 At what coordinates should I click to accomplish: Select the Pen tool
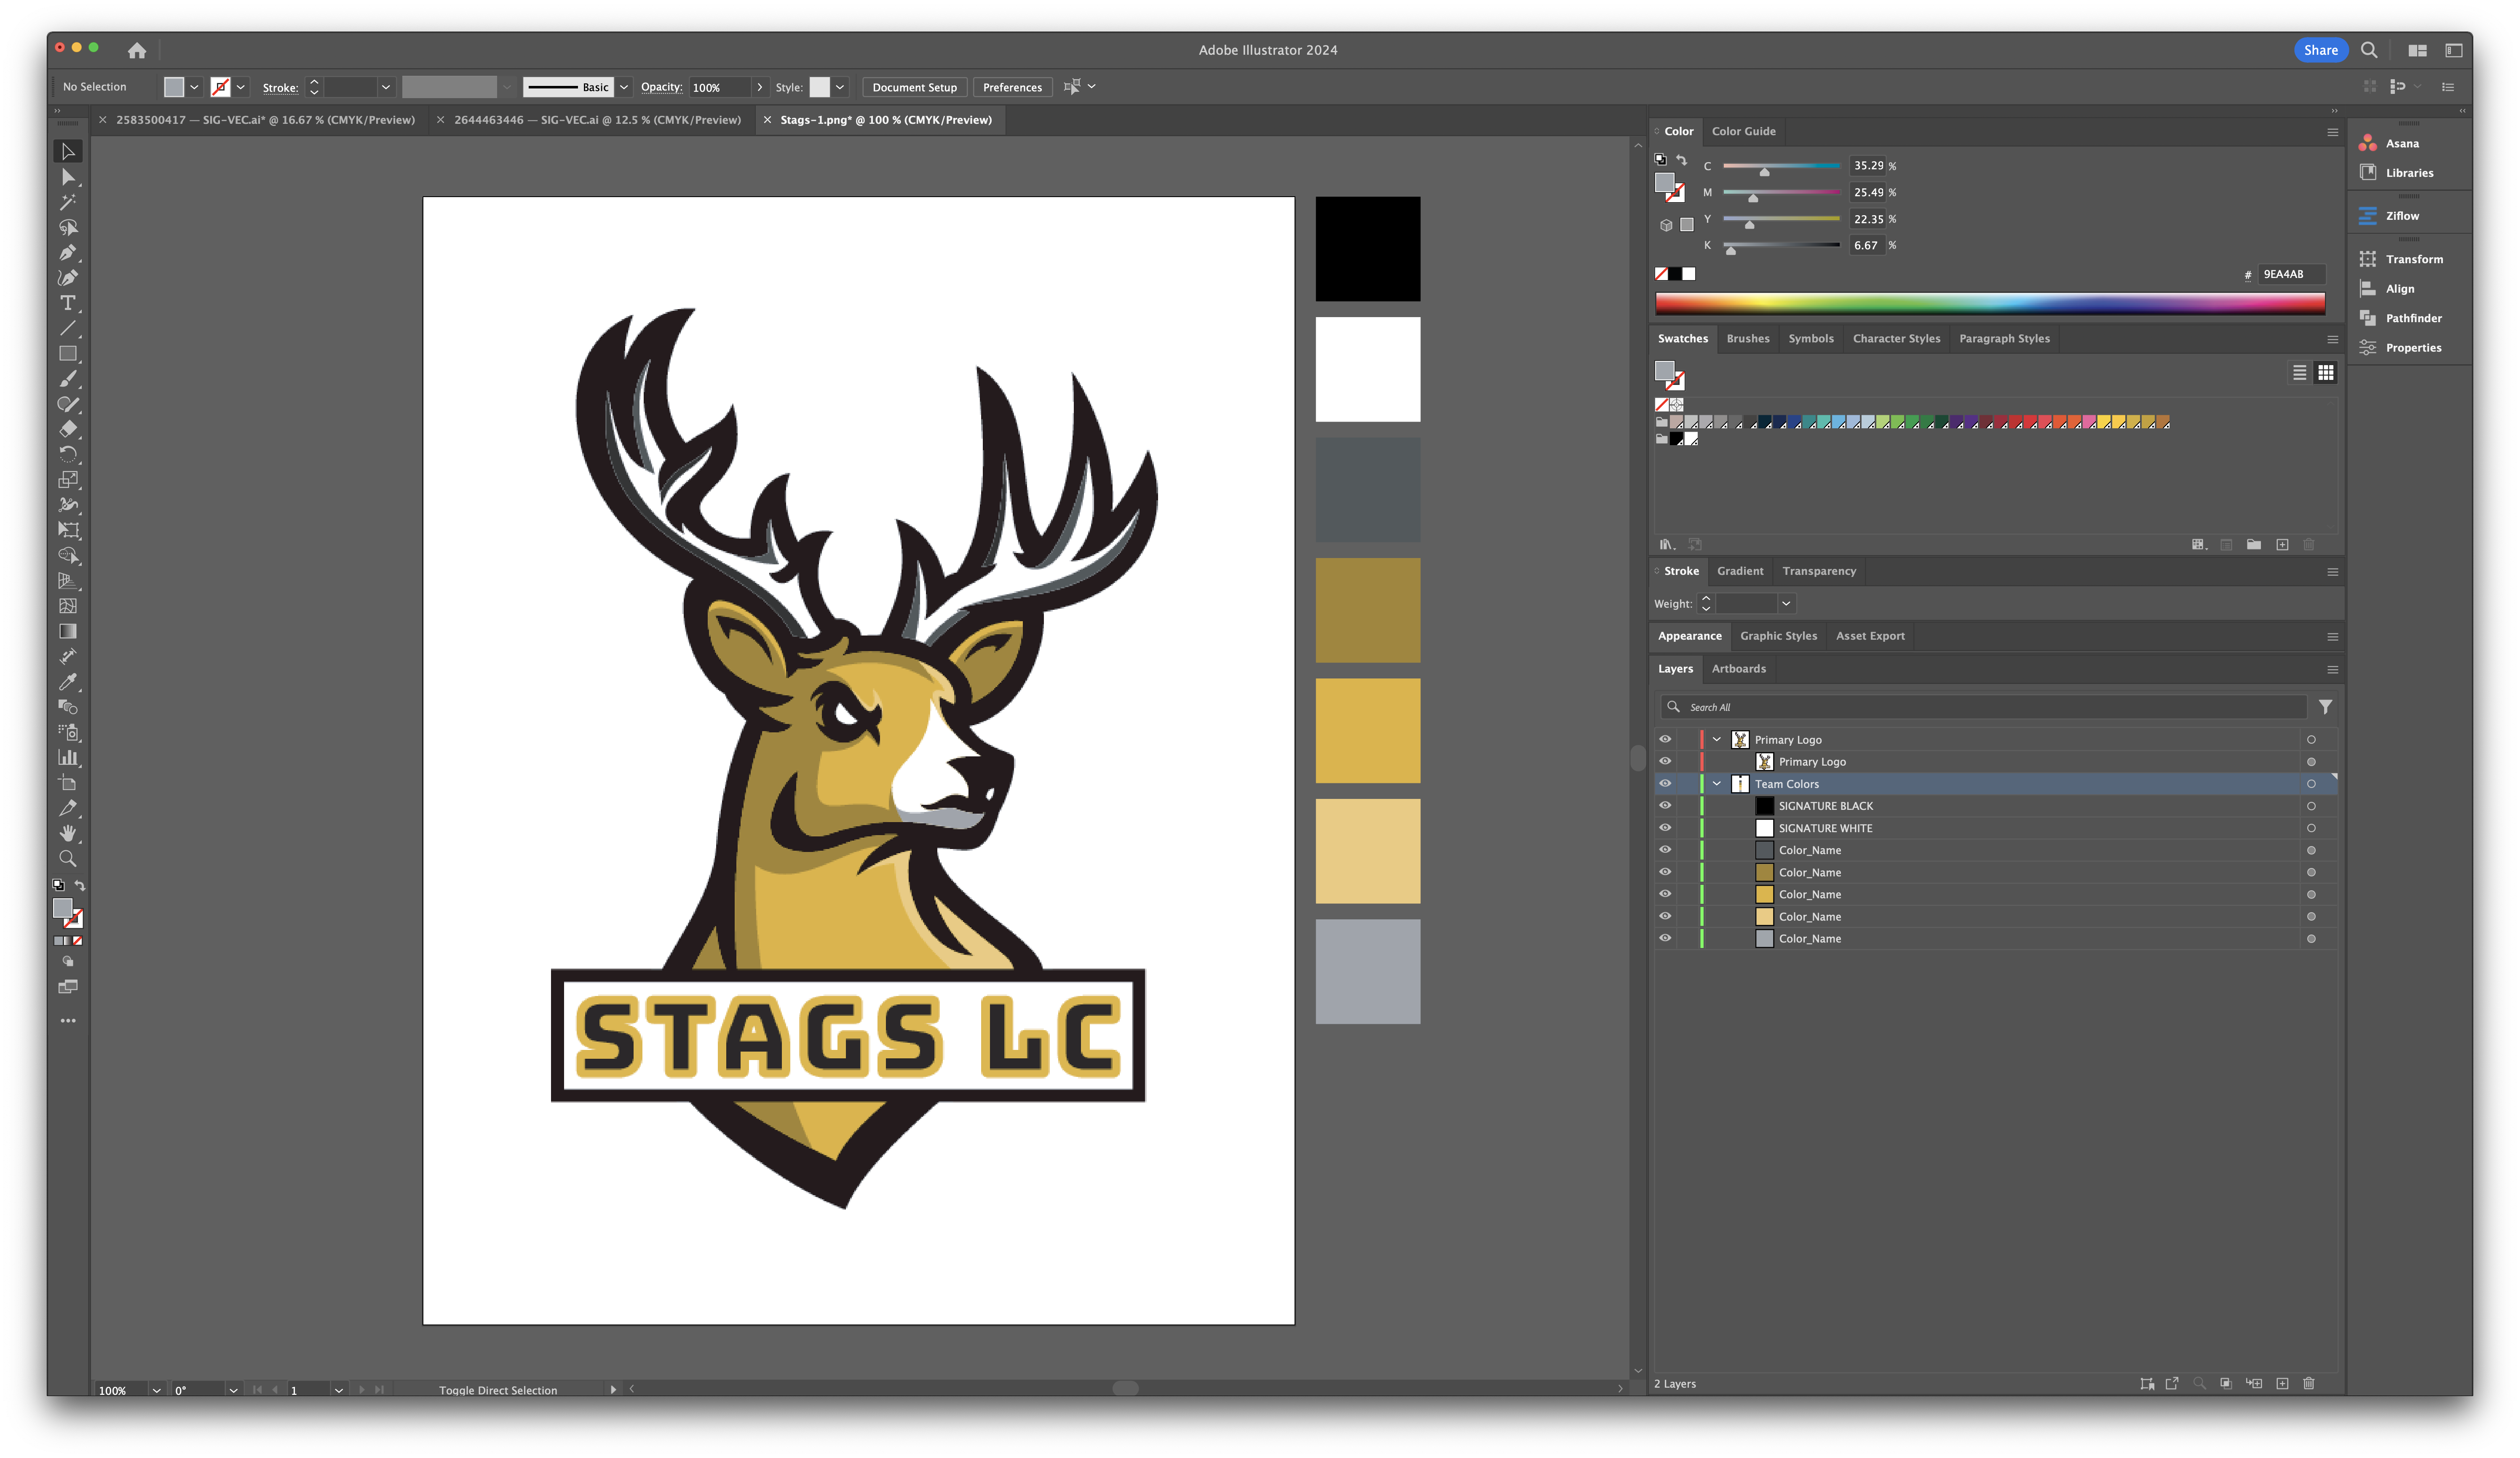(x=67, y=253)
